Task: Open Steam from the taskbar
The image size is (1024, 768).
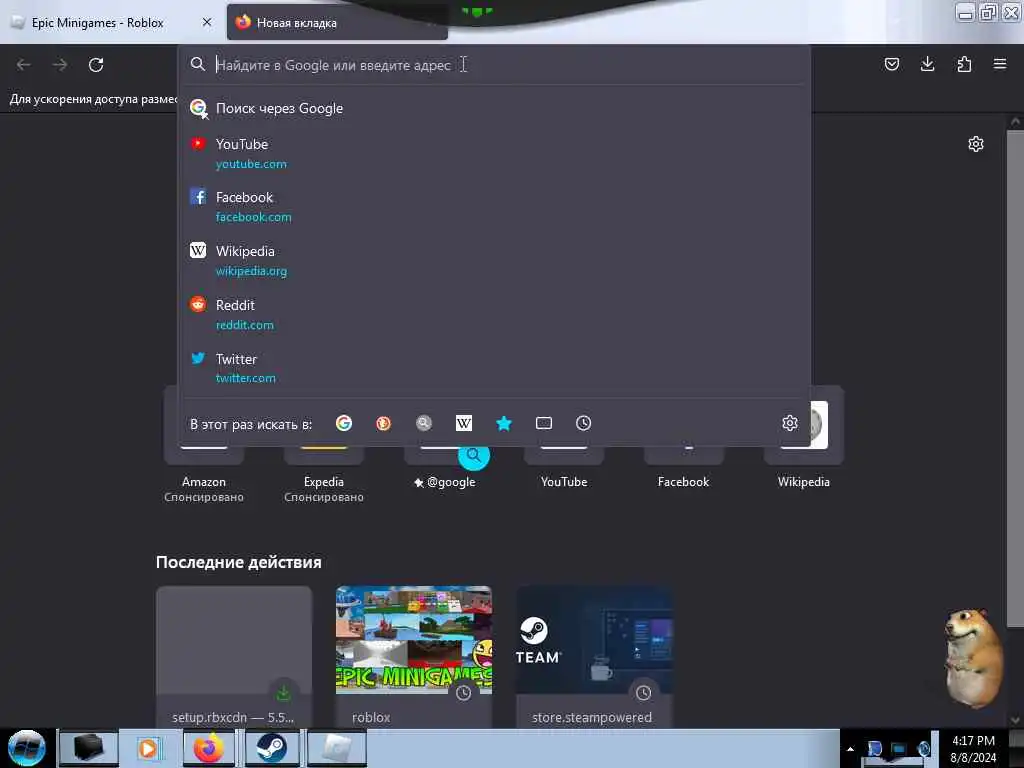Action: pyautogui.click(x=271, y=748)
